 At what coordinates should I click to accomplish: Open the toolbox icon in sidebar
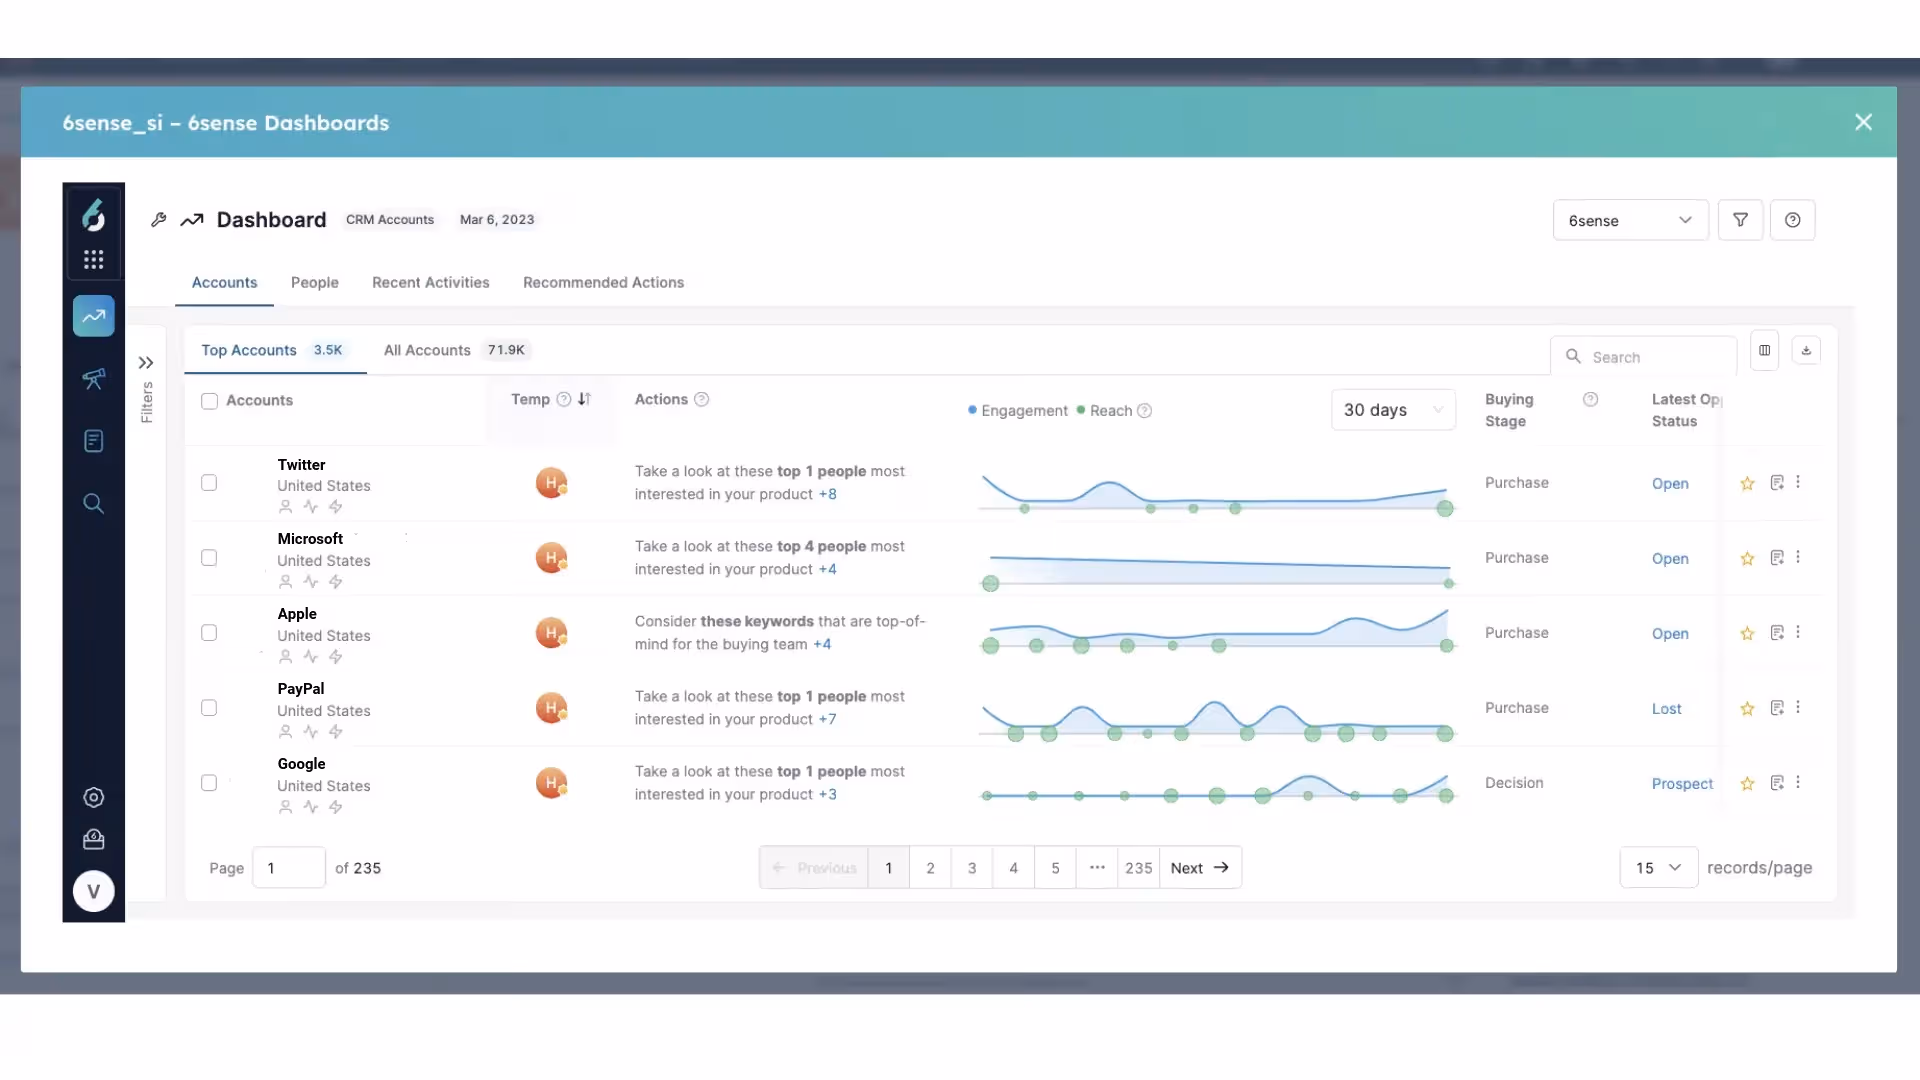(x=94, y=839)
